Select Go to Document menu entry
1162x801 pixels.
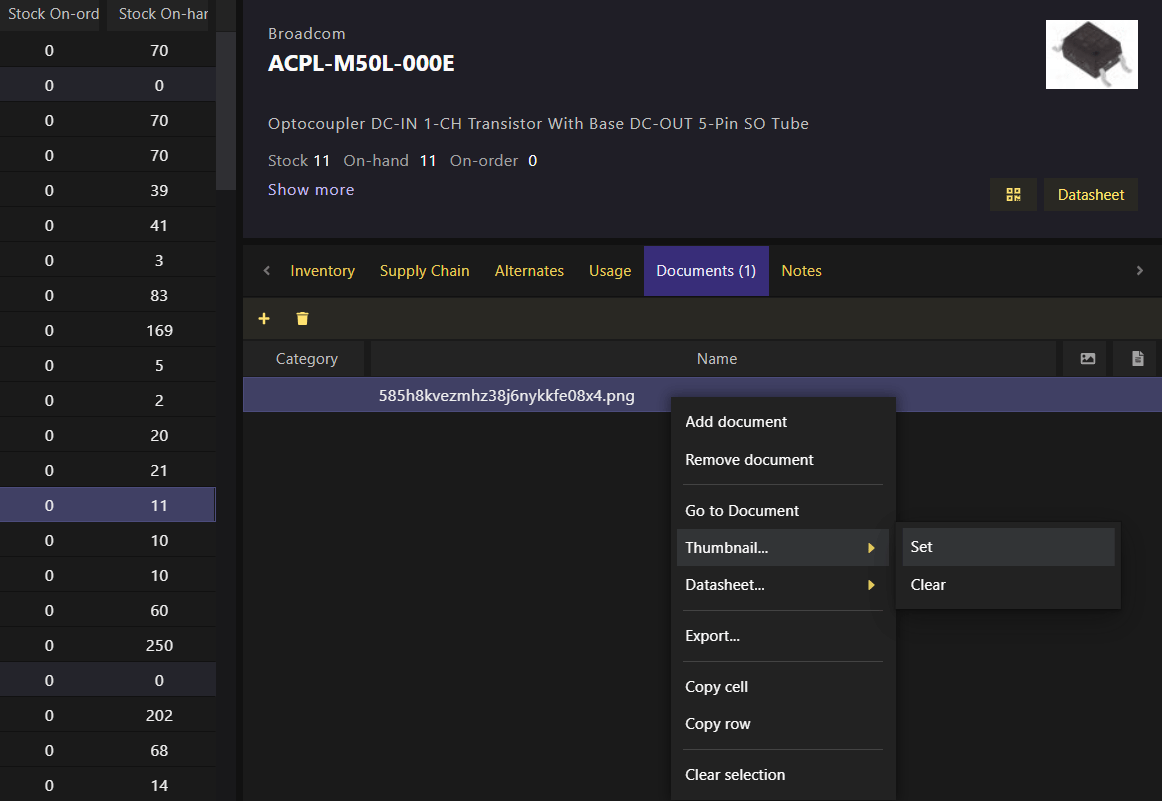pyautogui.click(x=783, y=511)
